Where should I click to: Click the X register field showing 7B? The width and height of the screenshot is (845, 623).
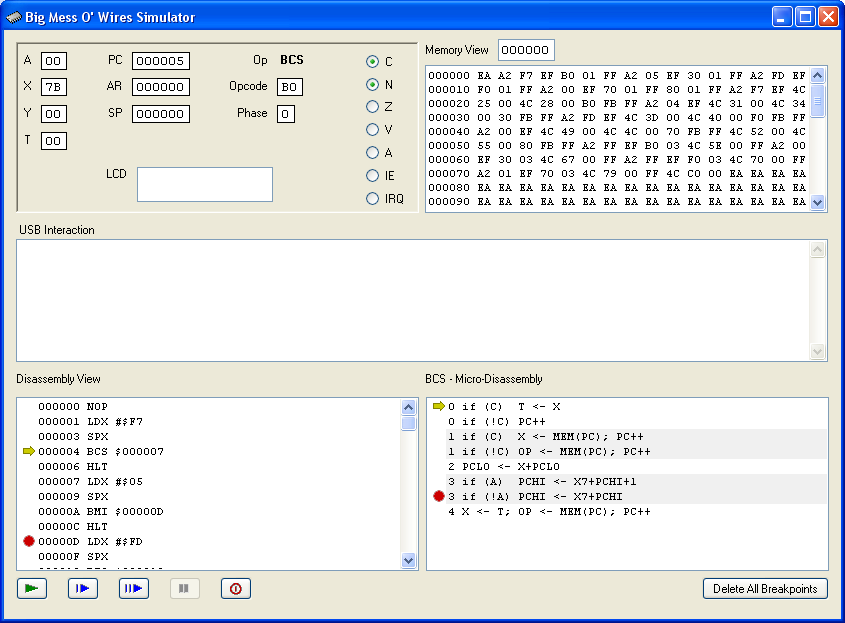coord(54,87)
